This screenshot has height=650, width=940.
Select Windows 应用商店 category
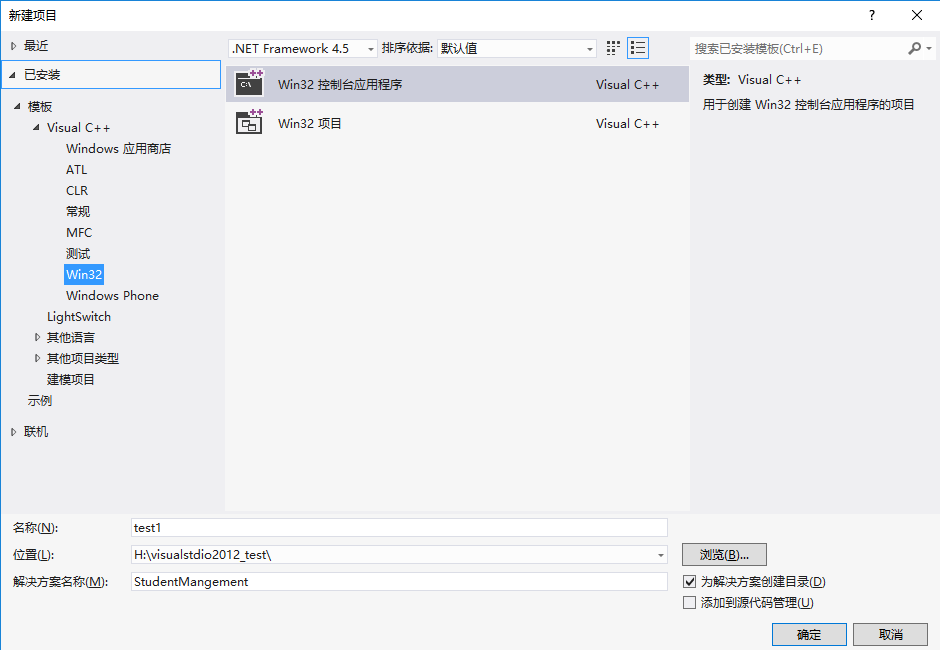point(119,149)
